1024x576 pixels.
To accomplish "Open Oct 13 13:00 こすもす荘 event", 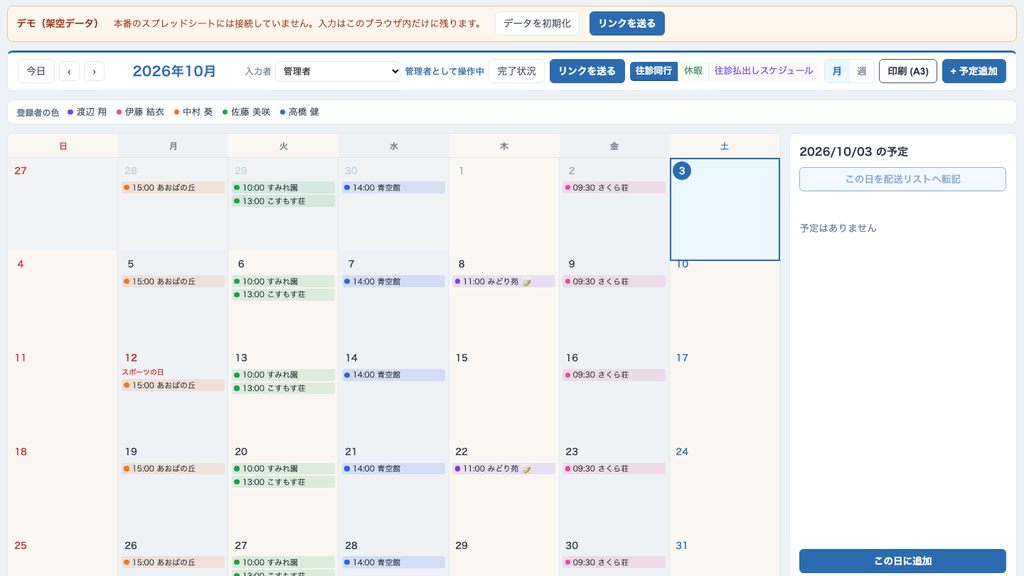I will (283, 389).
